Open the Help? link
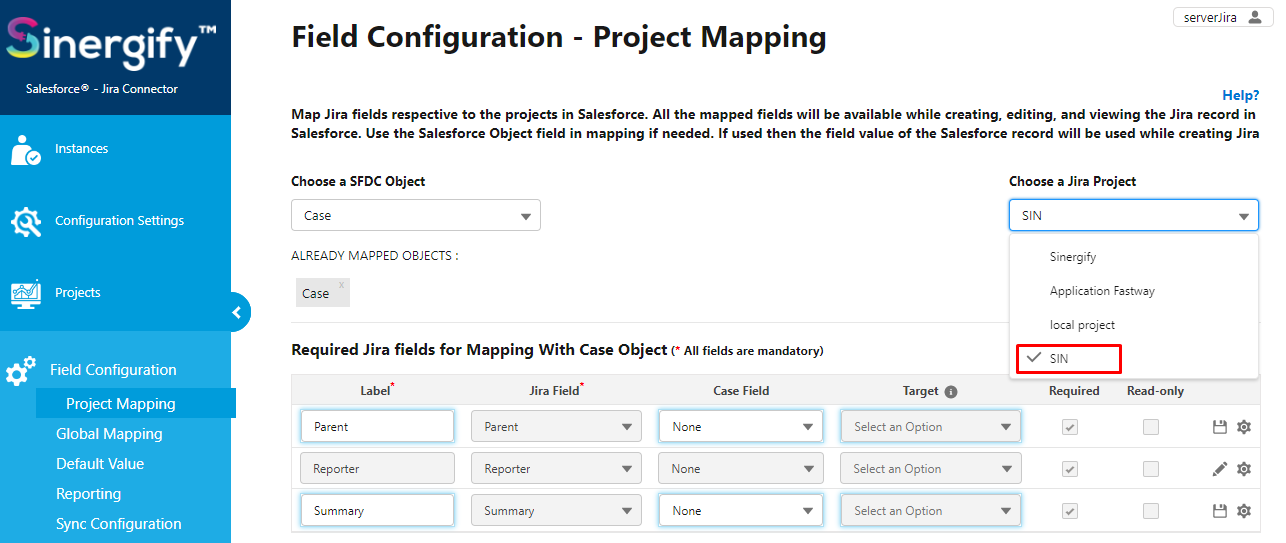The image size is (1286, 543). (1240, 95)
